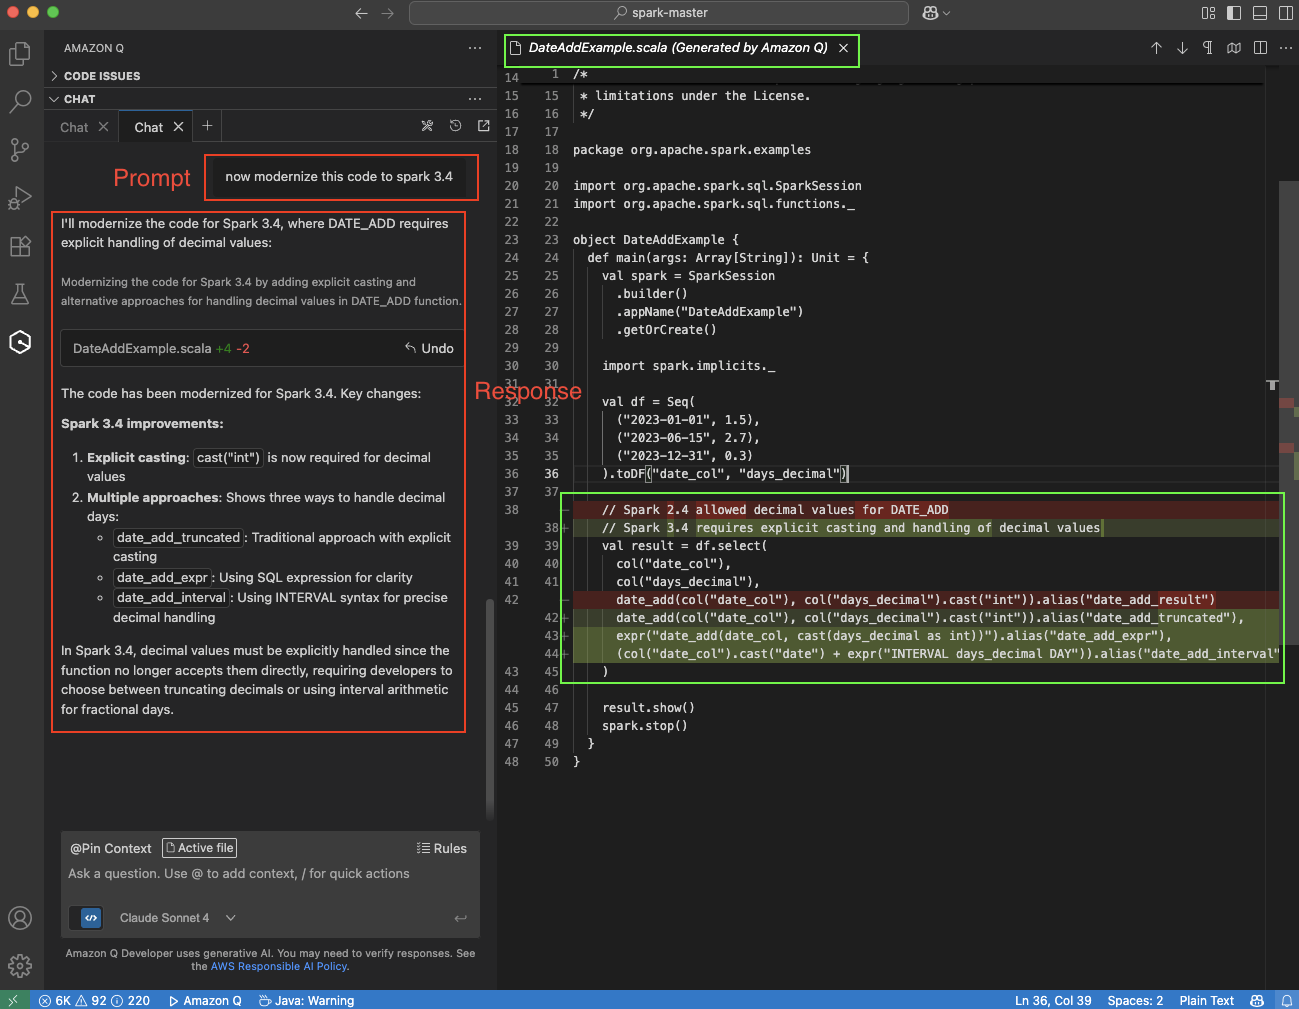Toggle the split editor layout icon

[x=1260, y=47]
